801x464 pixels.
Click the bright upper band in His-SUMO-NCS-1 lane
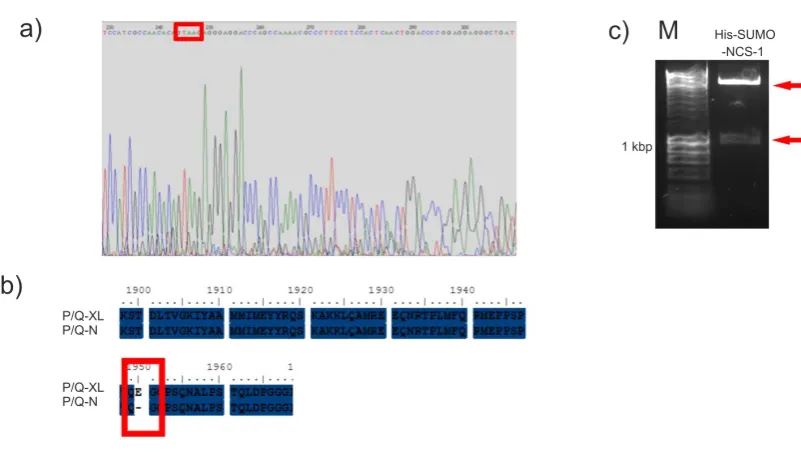[x=740, y=79]
